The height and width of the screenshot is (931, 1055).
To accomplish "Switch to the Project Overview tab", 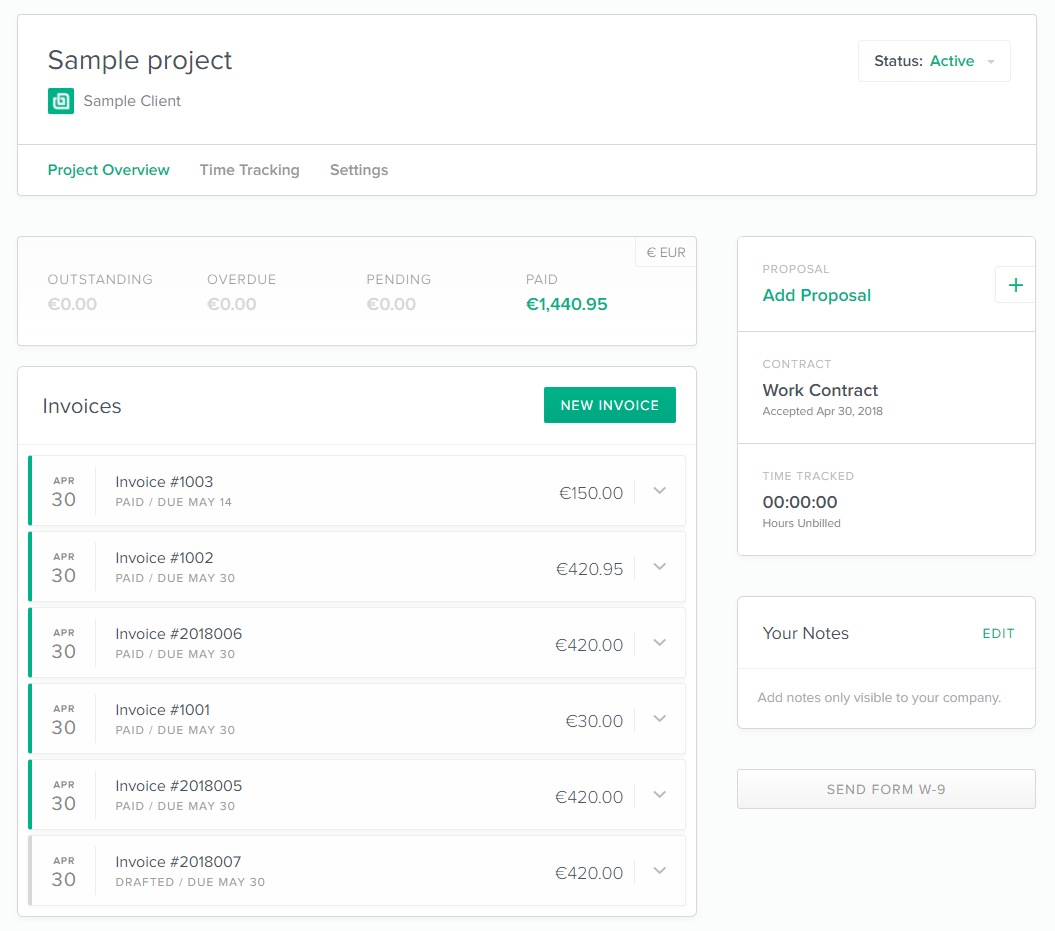I will (108, 170).
